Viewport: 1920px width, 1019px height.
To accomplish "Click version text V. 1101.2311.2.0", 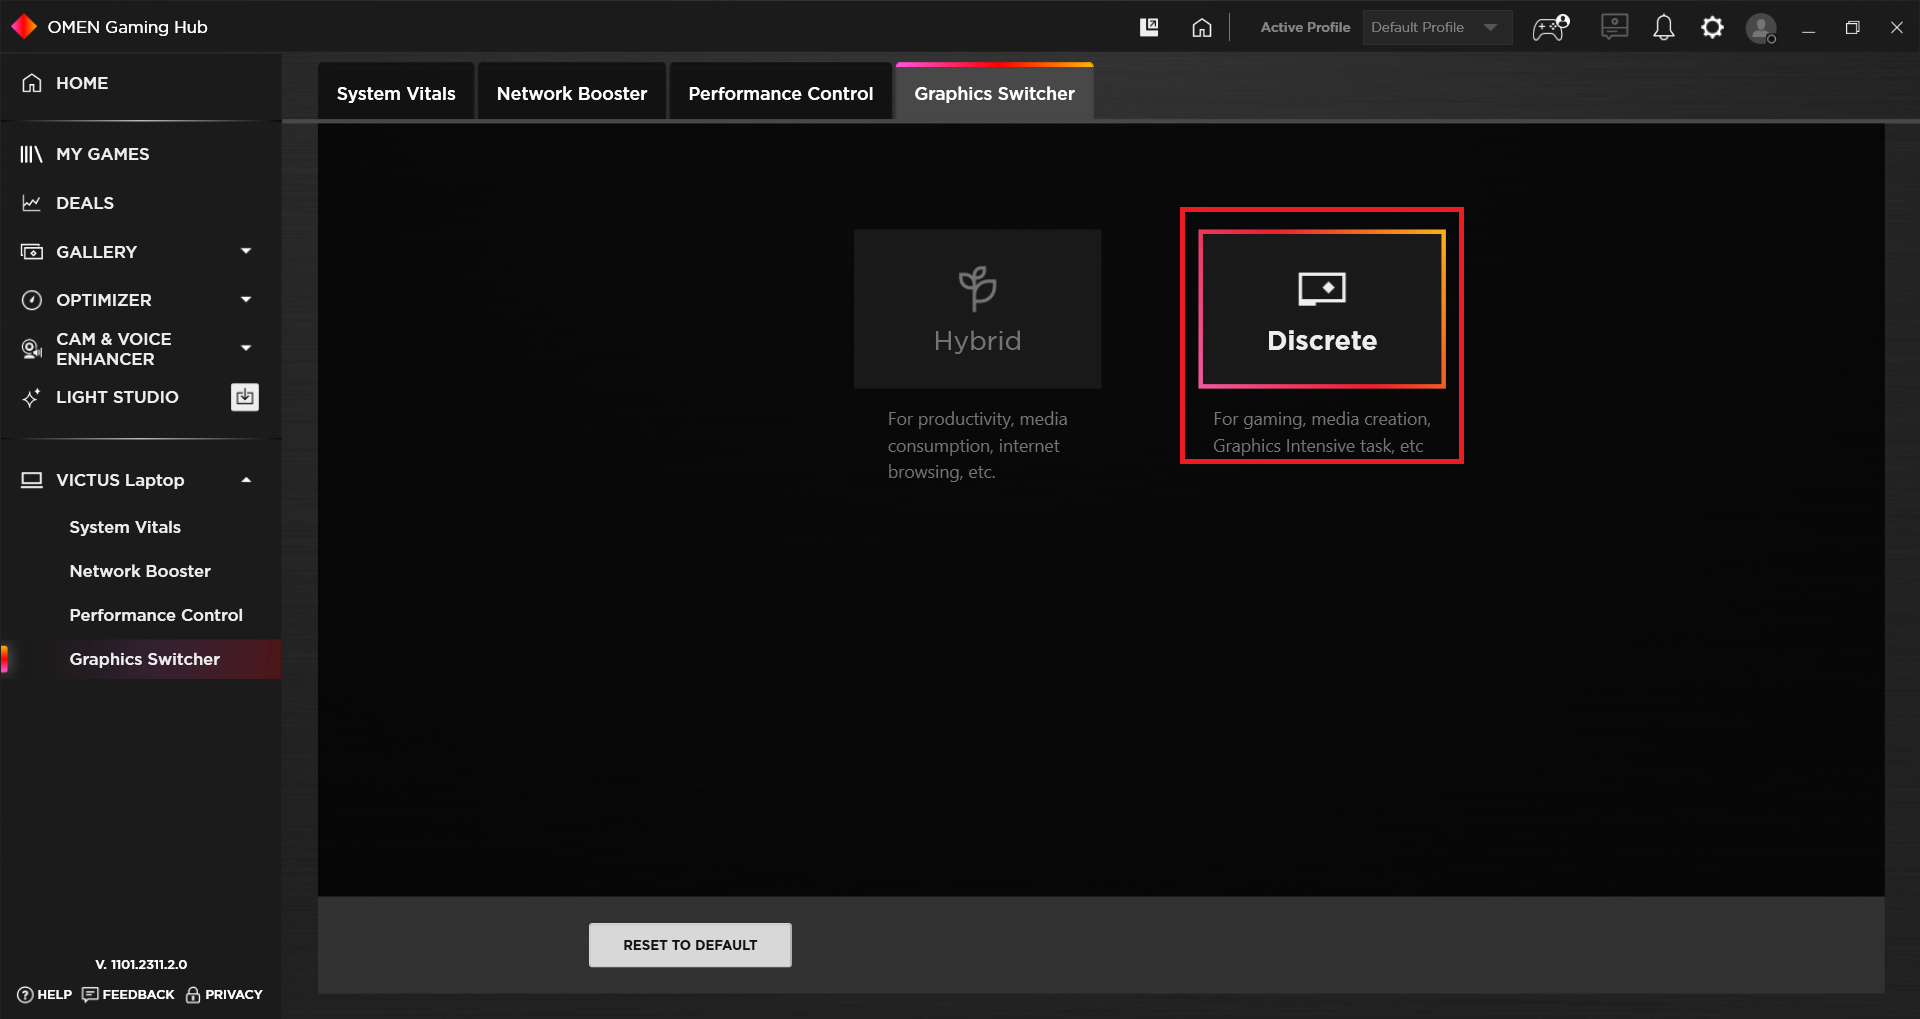I will tap(141, 964).
